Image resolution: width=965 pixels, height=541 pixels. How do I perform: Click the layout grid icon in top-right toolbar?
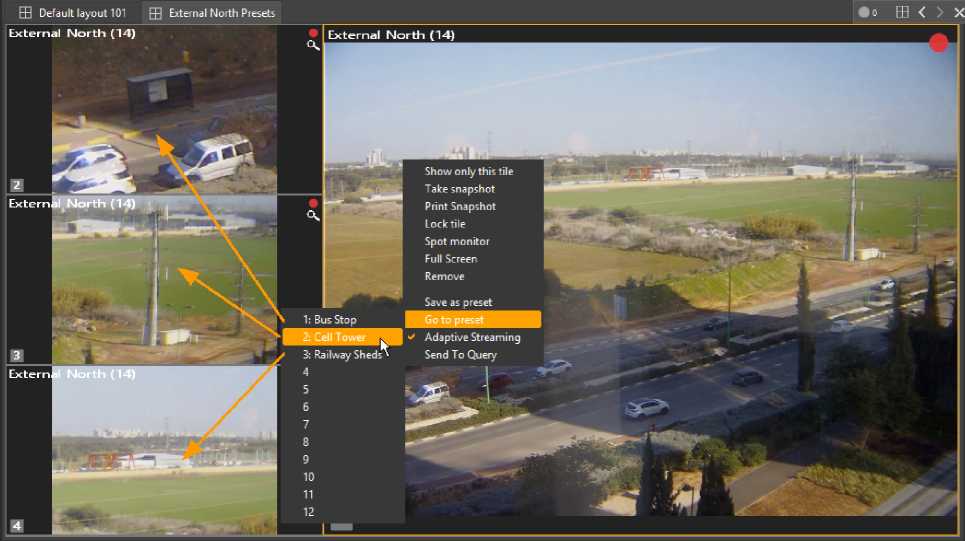902,13
